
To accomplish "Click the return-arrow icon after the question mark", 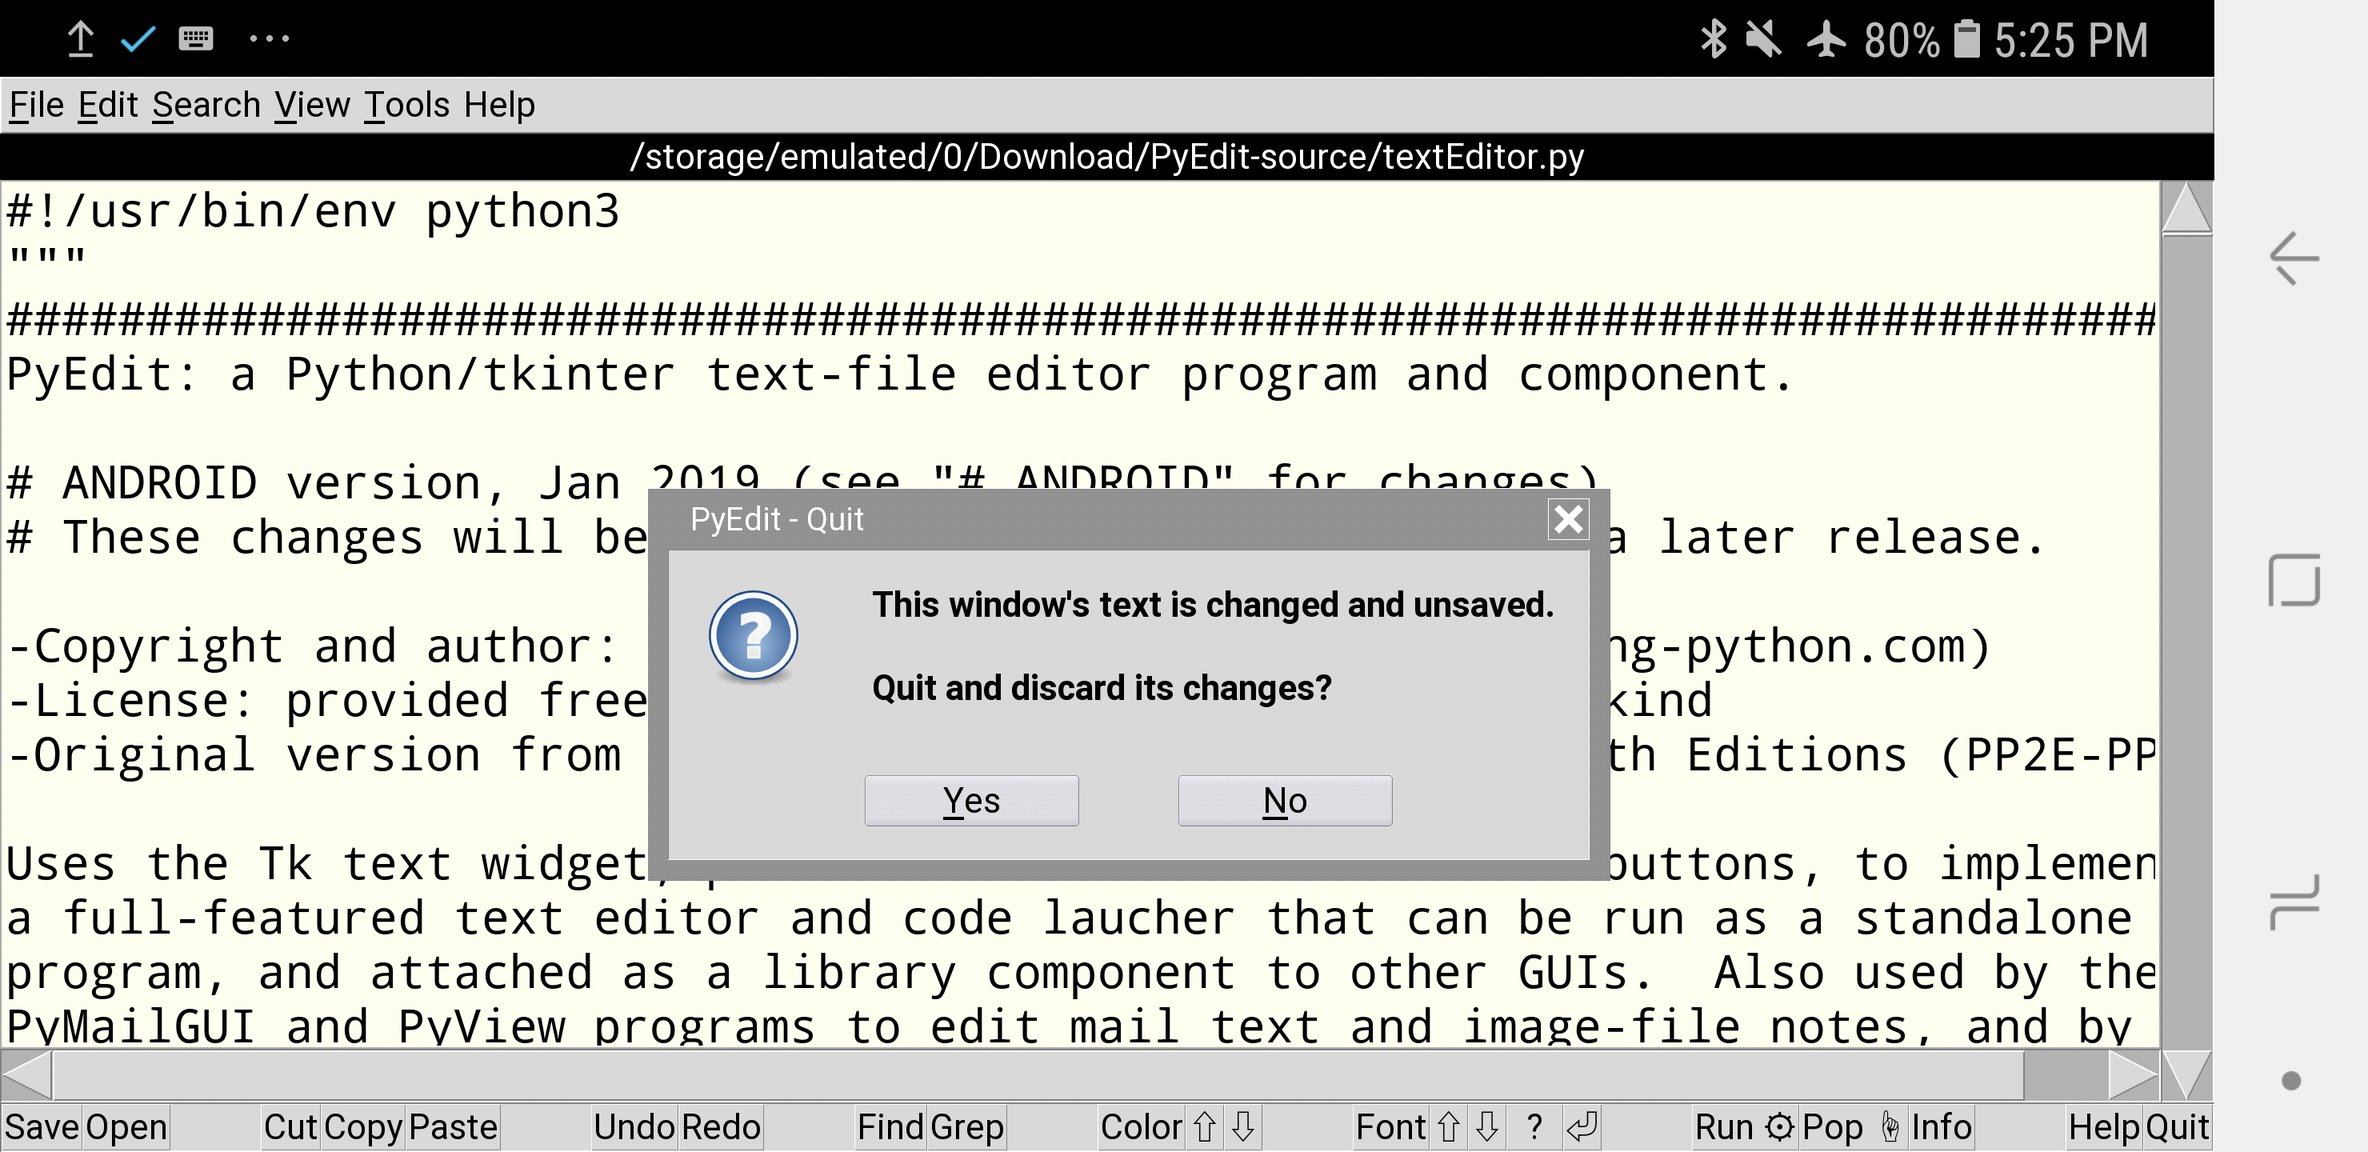I will (1582, 1127).
